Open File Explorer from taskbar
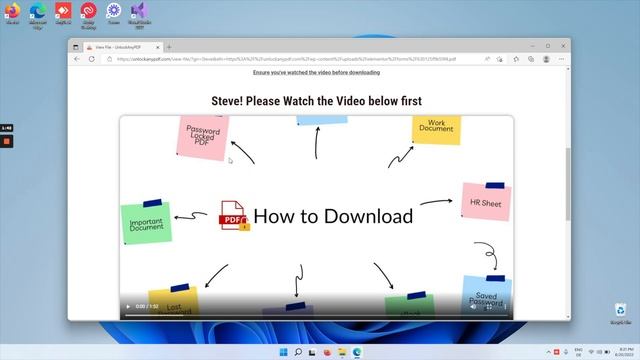Image resolution: width=640 pixels, height=360 pixels. pyautogui.click(x=342, y=352)
